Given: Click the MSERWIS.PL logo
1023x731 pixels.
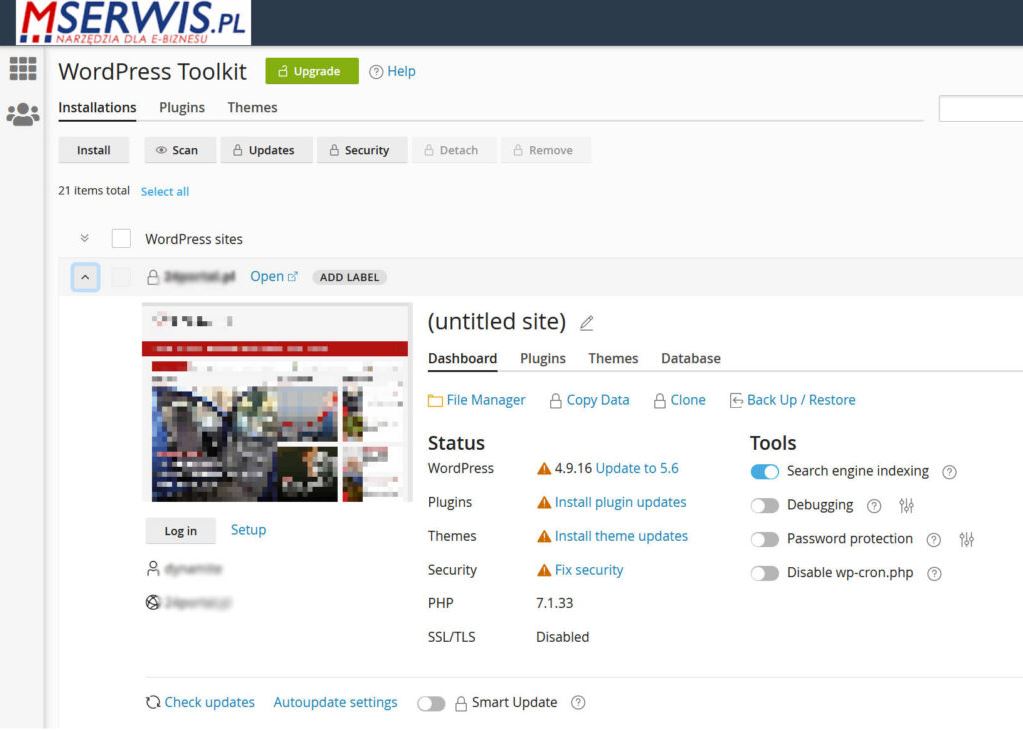Looking at the screenshot, I should (133, 22).
